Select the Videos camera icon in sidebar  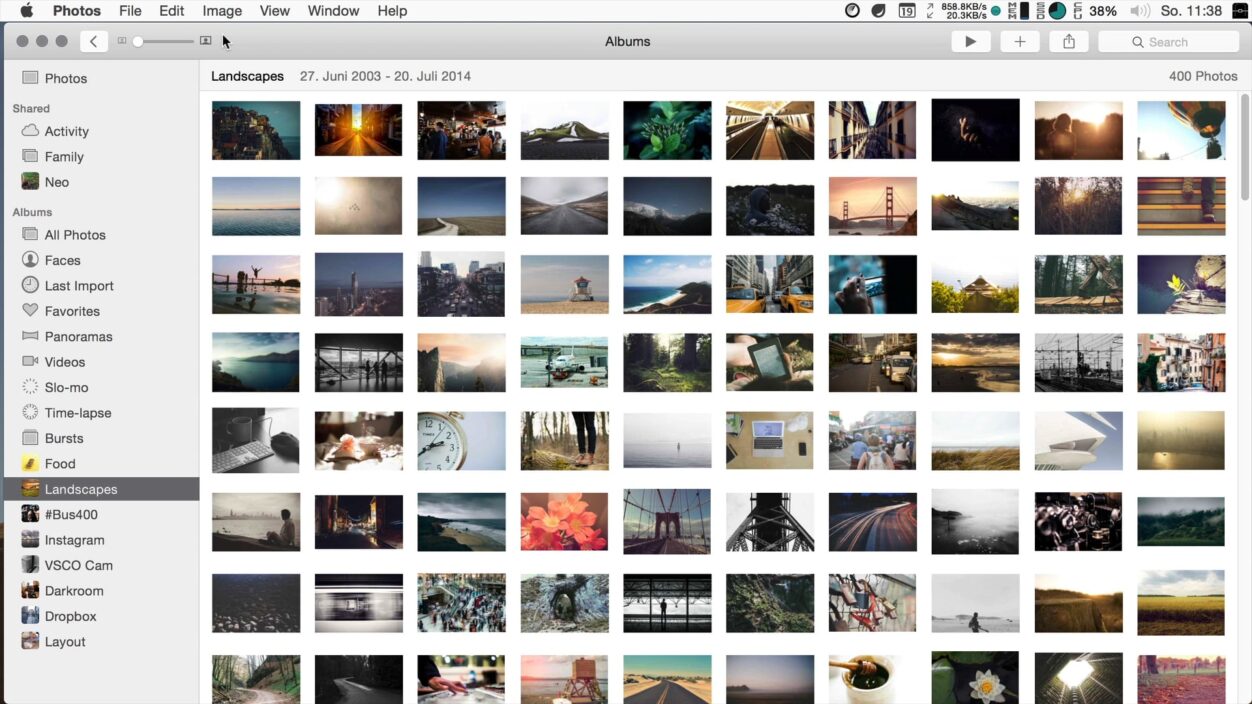(30, 362)
